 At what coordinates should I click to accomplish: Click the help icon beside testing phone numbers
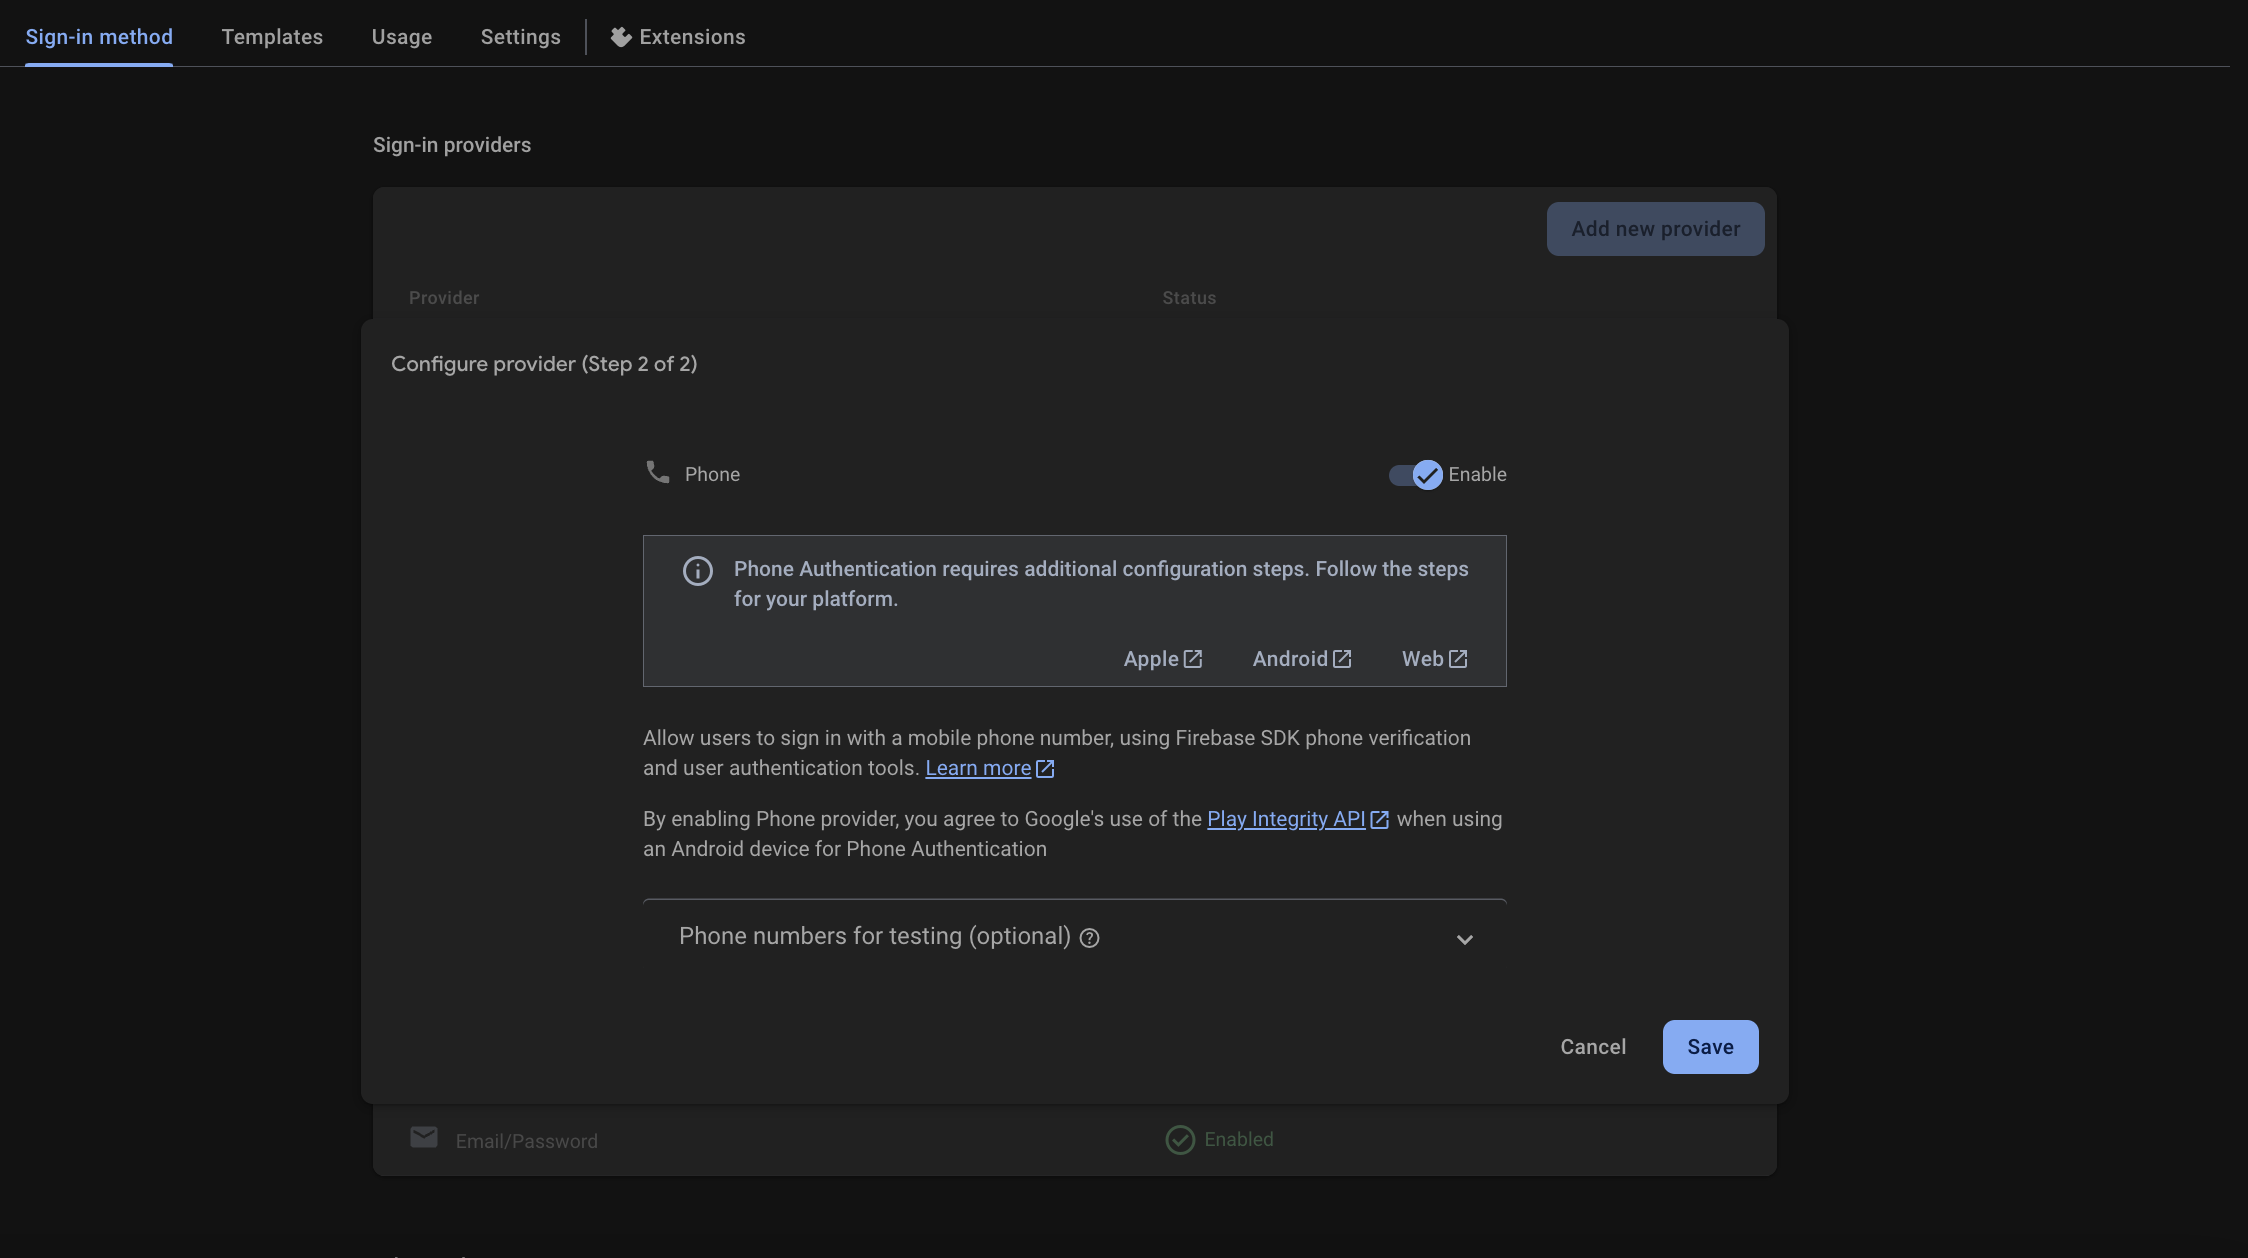pos(1089,938)
